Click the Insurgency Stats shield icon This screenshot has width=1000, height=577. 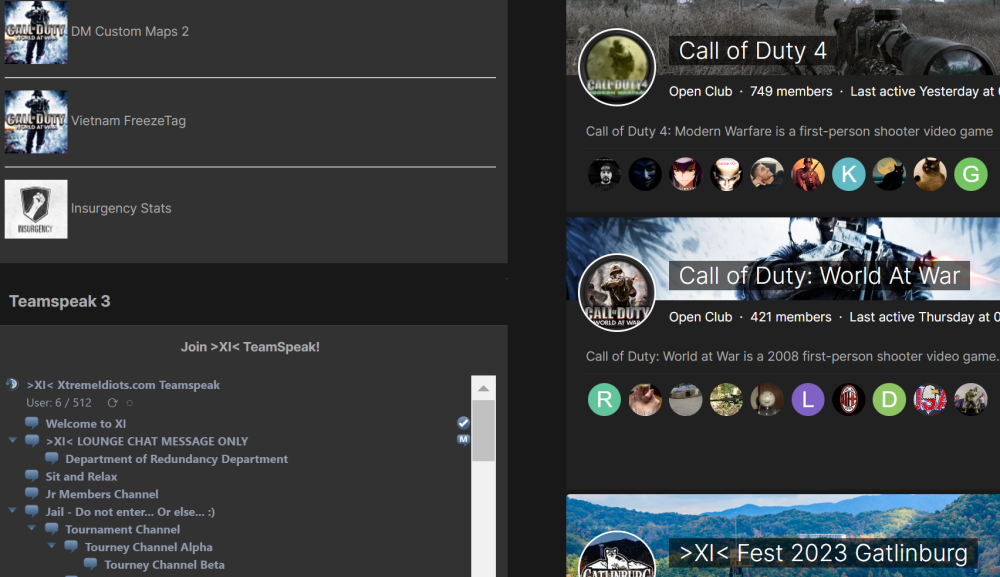36,208
